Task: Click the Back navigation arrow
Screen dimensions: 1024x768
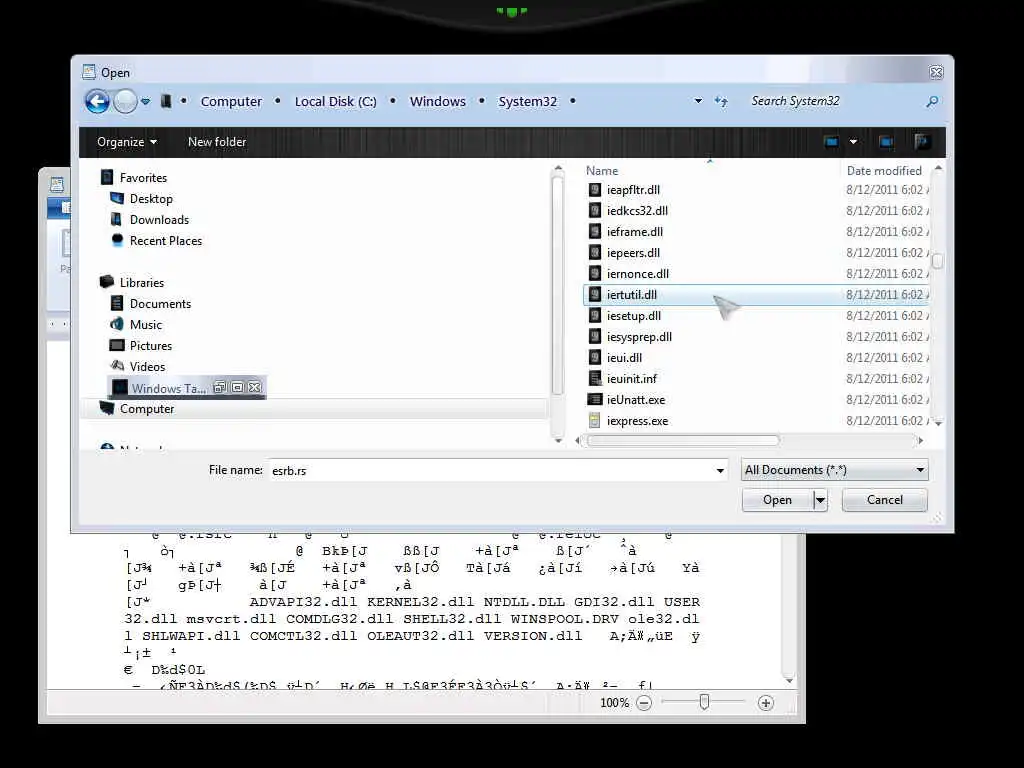Action: pos(97,101)
